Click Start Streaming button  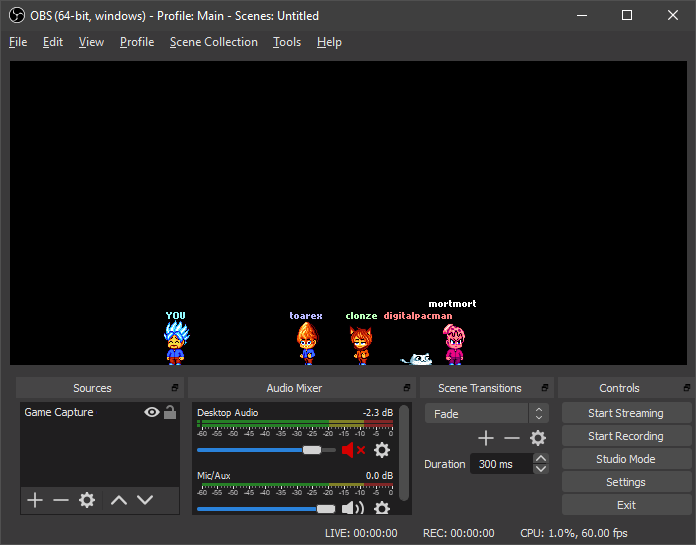click(626, 413)
